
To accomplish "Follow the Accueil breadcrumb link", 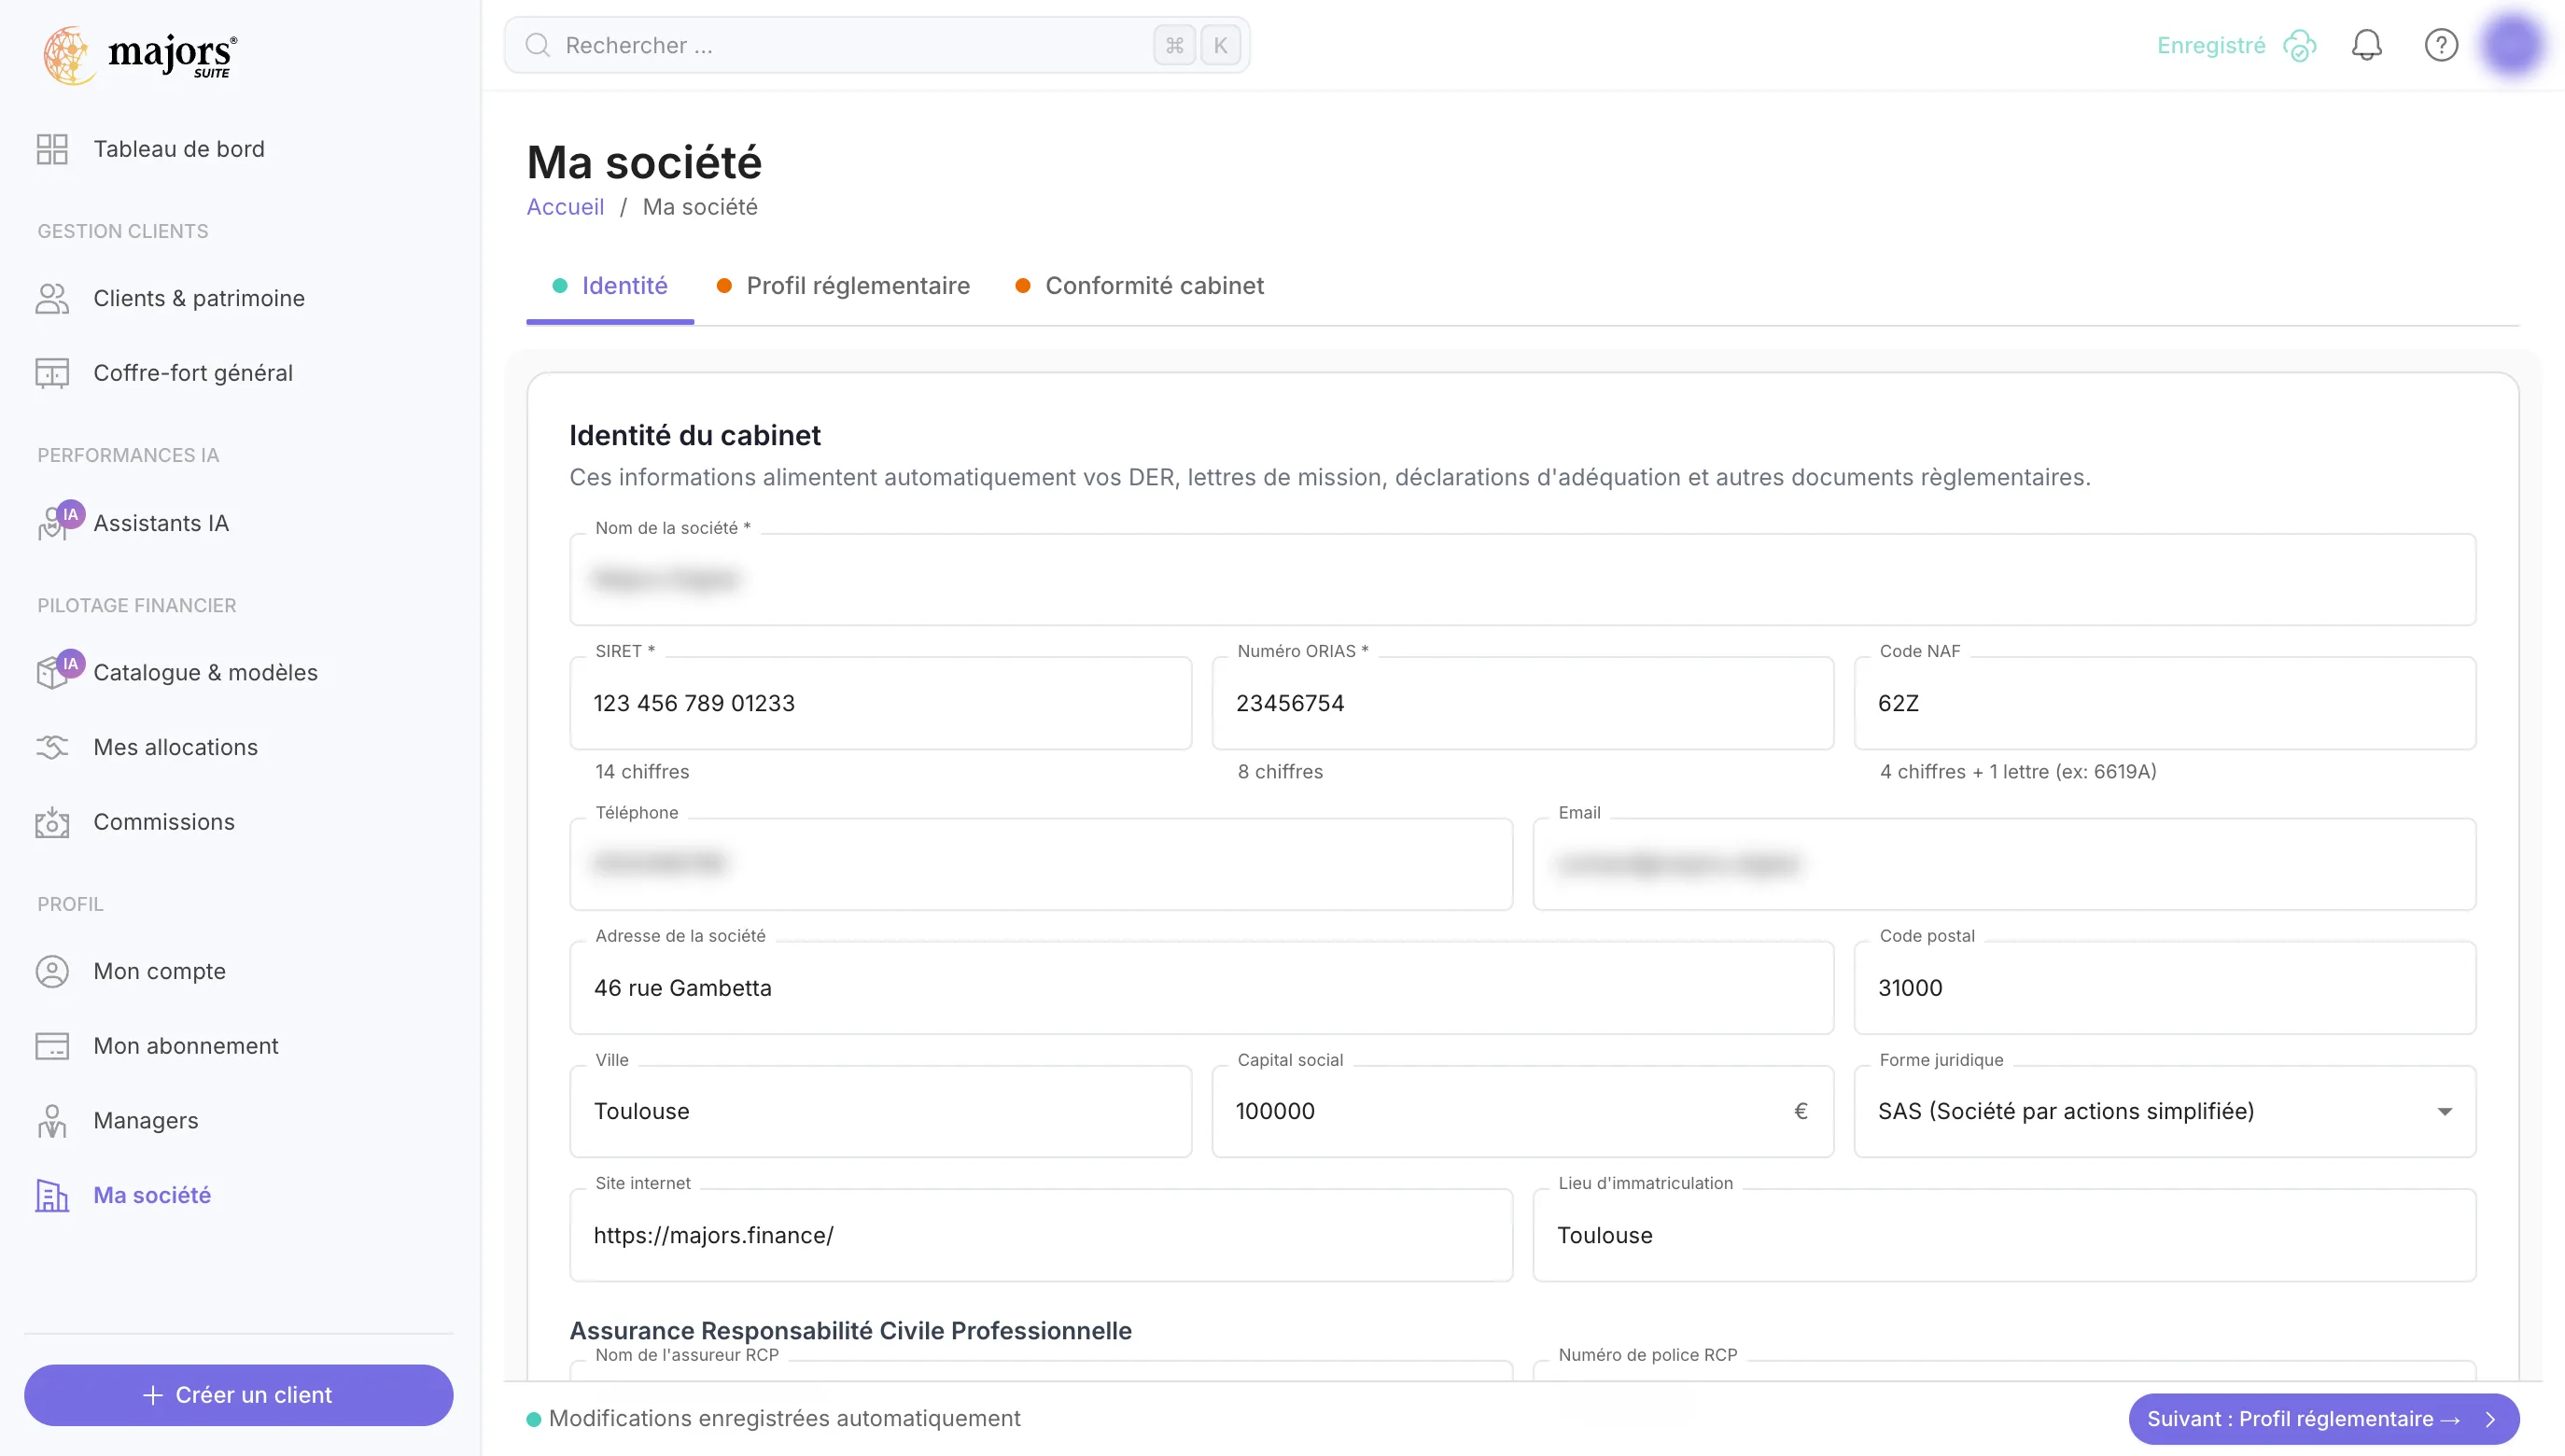I will [x=565, y=207].
